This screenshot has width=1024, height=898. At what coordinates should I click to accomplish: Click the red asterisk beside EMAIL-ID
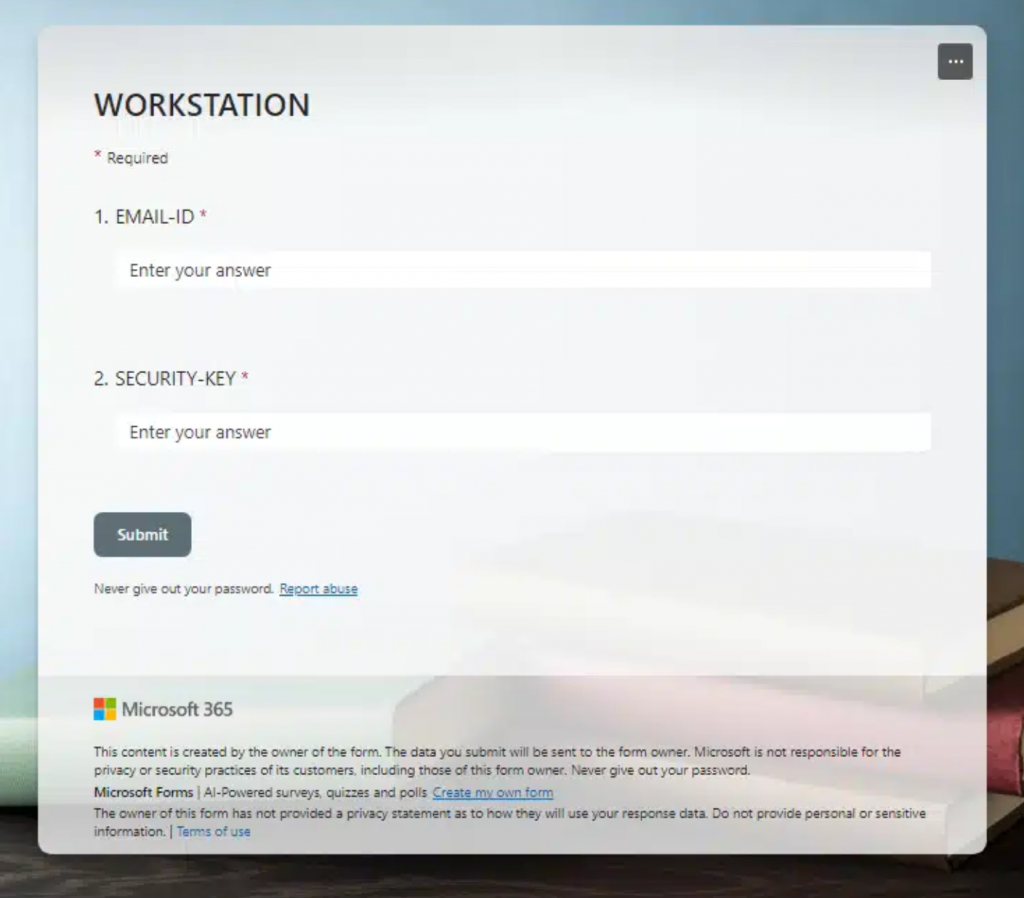tap(203, 215)
